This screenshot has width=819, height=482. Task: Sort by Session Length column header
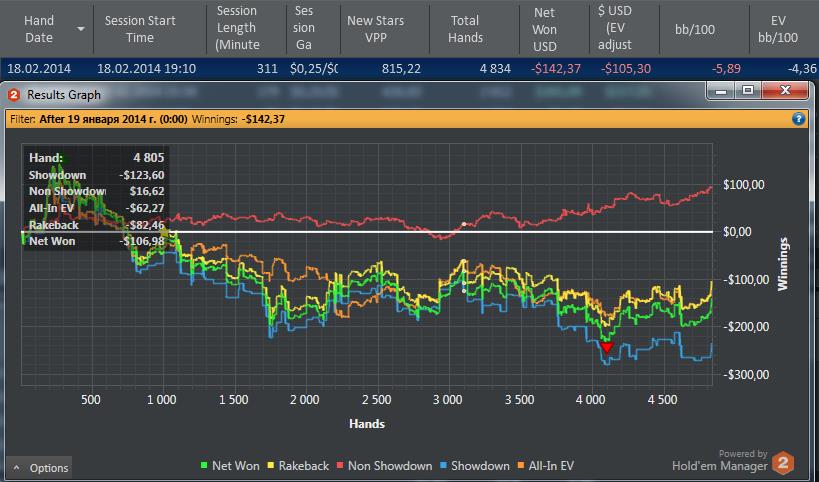tap(238, 28)
